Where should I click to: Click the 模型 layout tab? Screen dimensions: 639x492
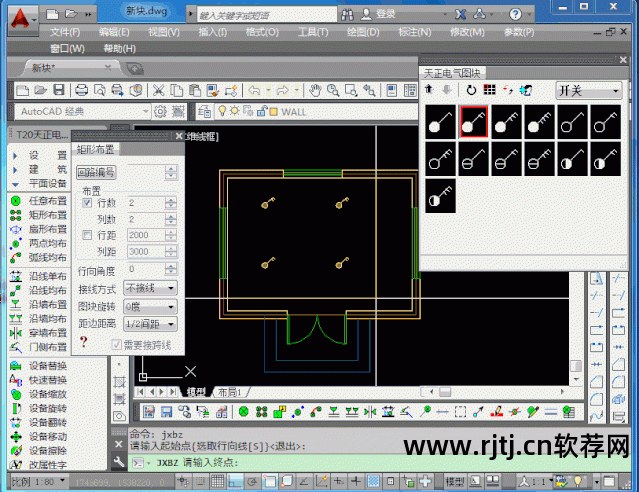point(196,392)
